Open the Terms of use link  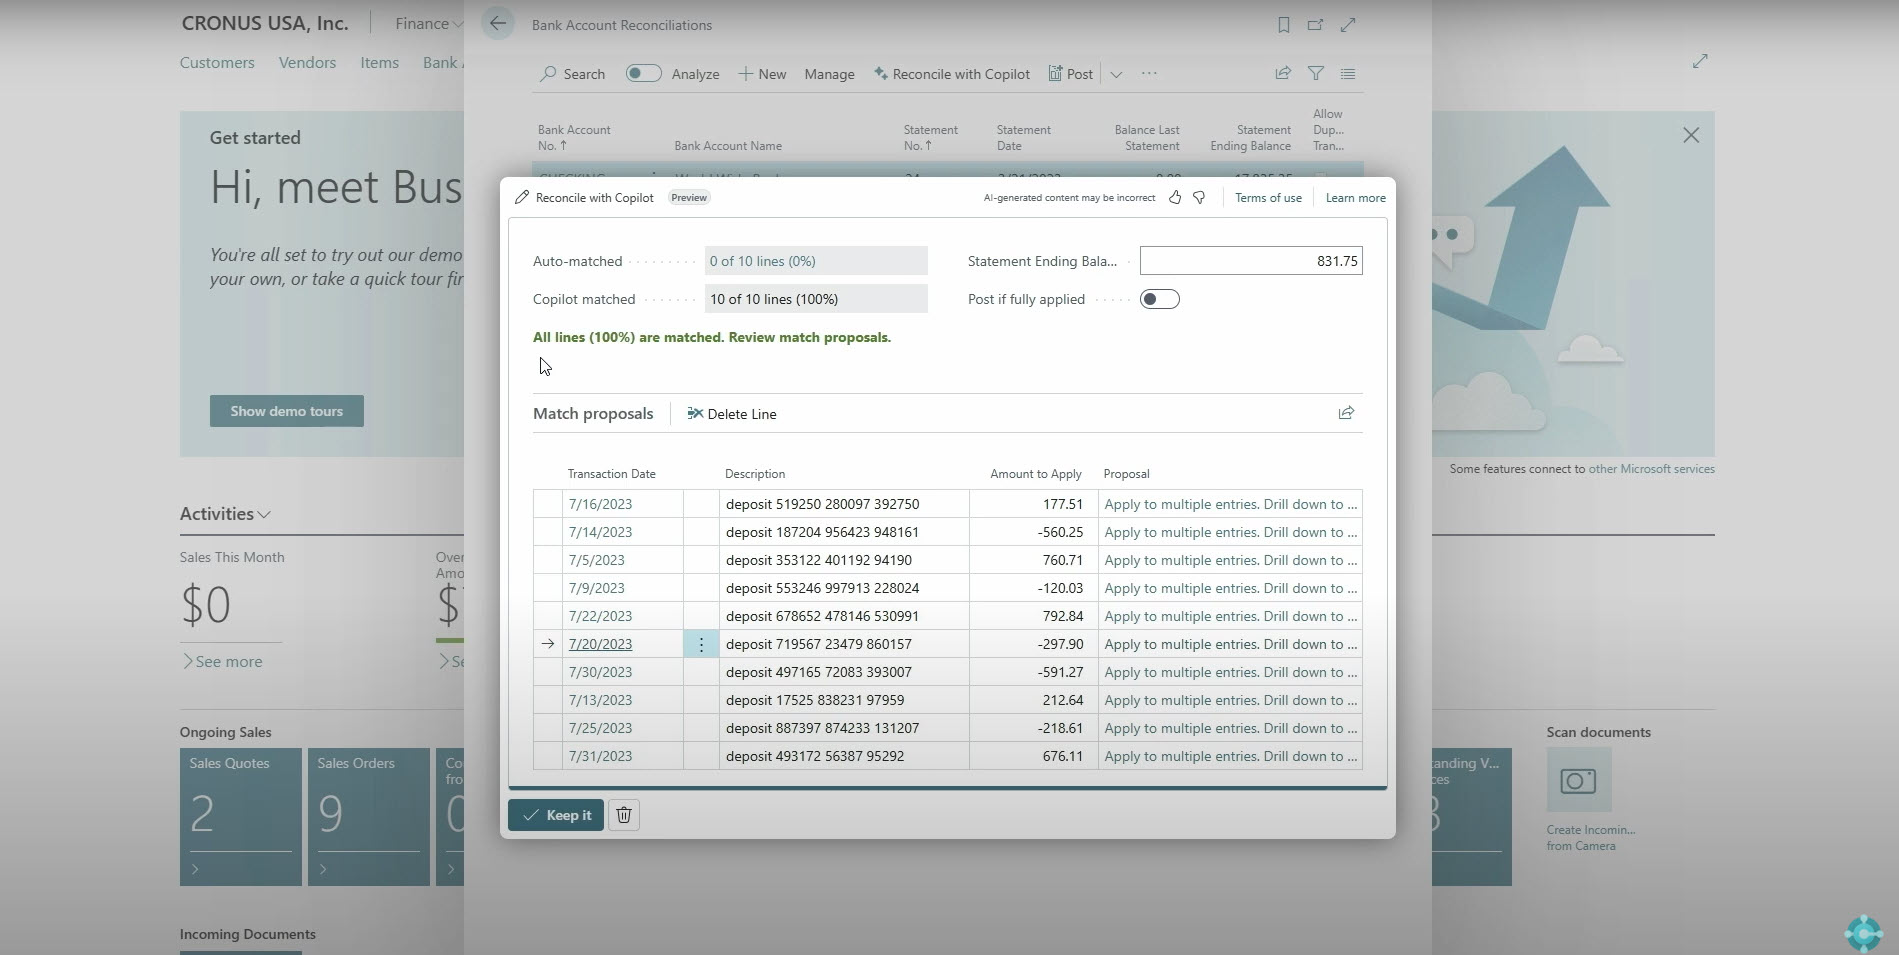pos(1268,198)
